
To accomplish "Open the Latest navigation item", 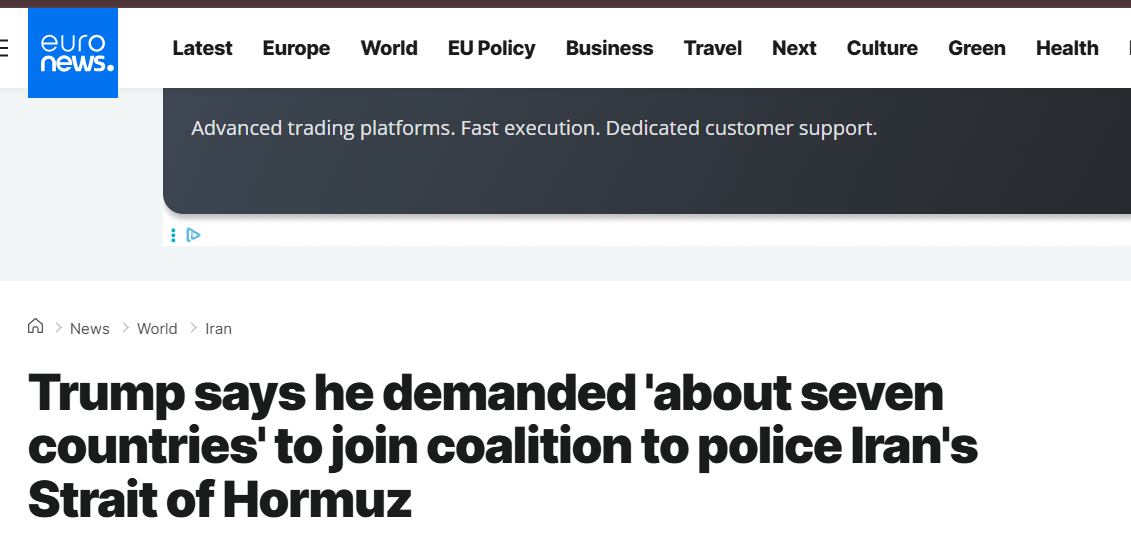I will coord(202,48).
